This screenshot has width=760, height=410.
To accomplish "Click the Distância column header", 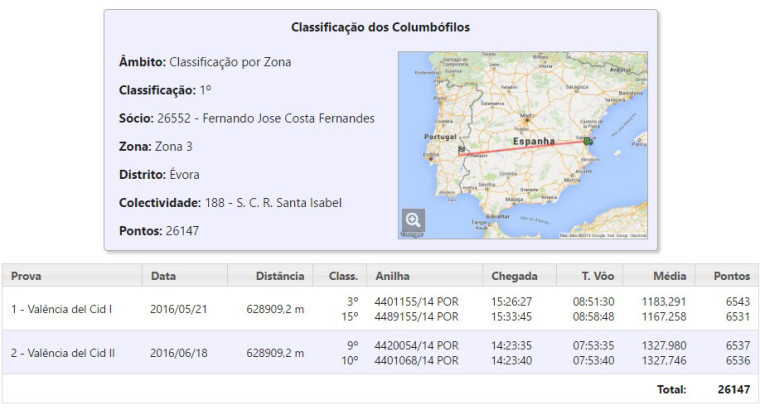I will (x=279, y=275).
